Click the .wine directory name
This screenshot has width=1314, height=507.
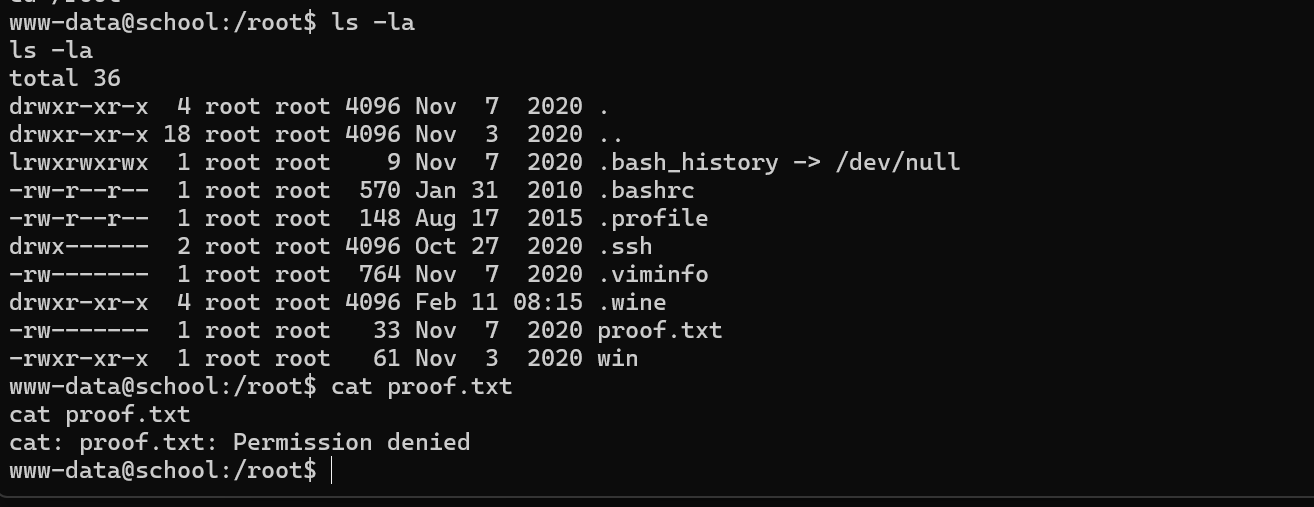point(631,302)
